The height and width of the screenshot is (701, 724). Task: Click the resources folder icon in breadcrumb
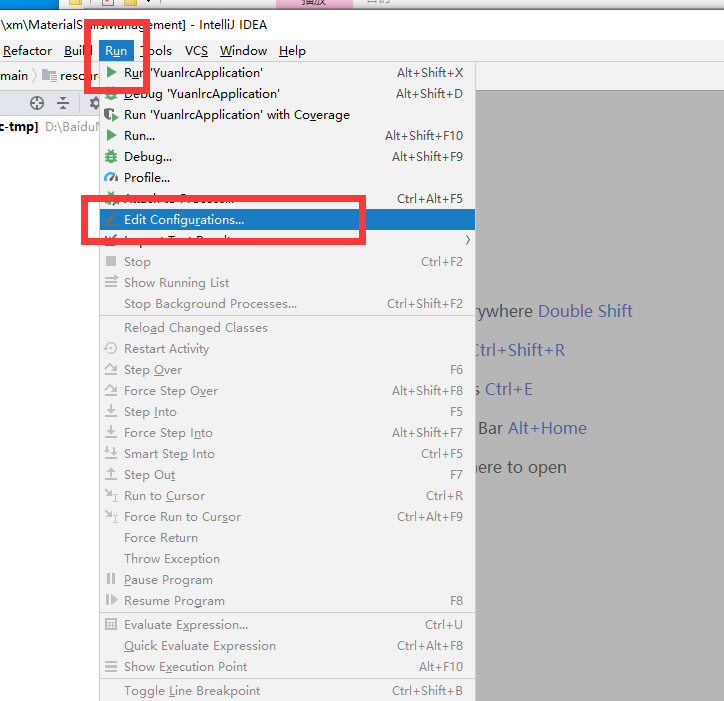click(49, 75)
